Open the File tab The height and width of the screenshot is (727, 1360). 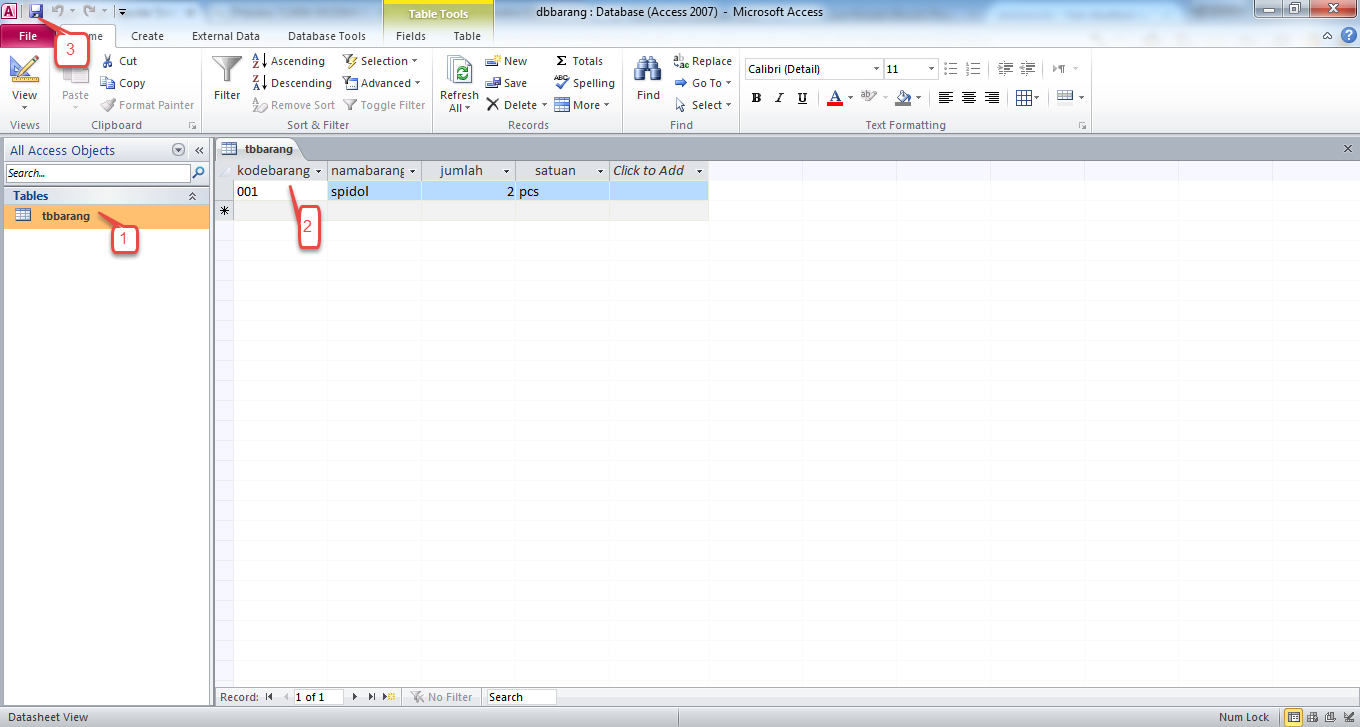(x=28, y=36)
